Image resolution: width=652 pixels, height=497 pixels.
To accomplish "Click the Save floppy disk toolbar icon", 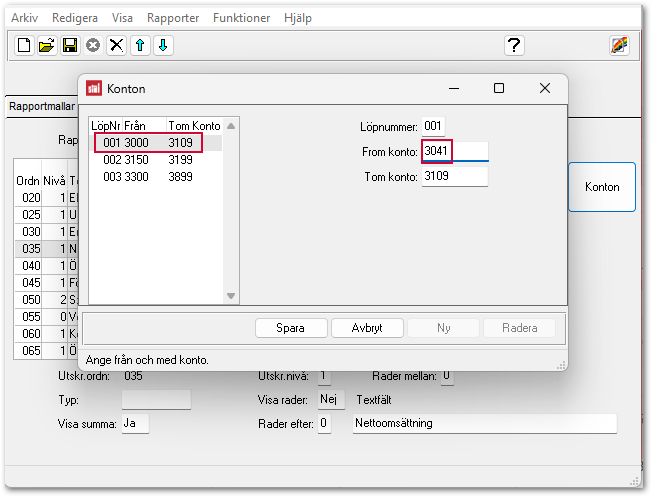I will (x=70, y=45).
